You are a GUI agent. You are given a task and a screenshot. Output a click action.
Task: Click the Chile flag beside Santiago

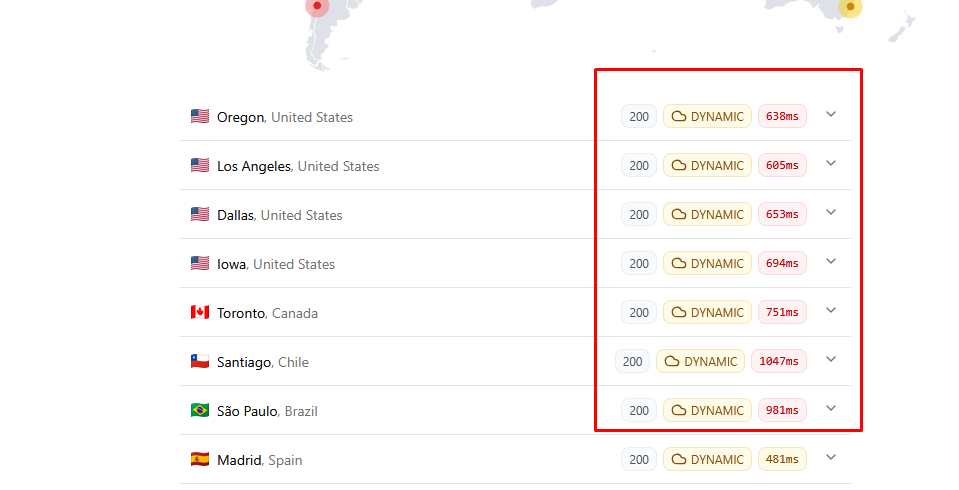click(x=200, y=362)
